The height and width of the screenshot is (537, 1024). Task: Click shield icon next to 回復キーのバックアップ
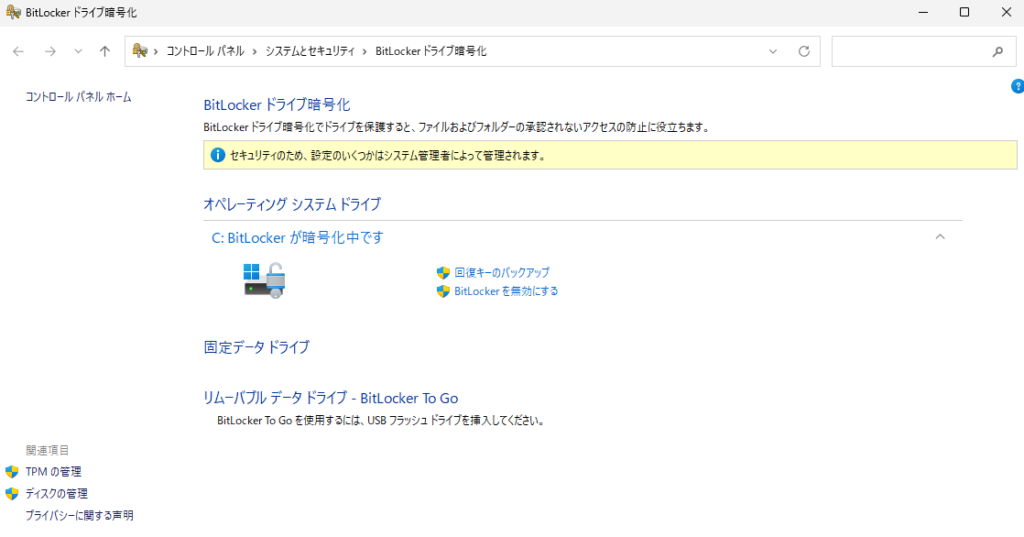click(x=443, y=273)
